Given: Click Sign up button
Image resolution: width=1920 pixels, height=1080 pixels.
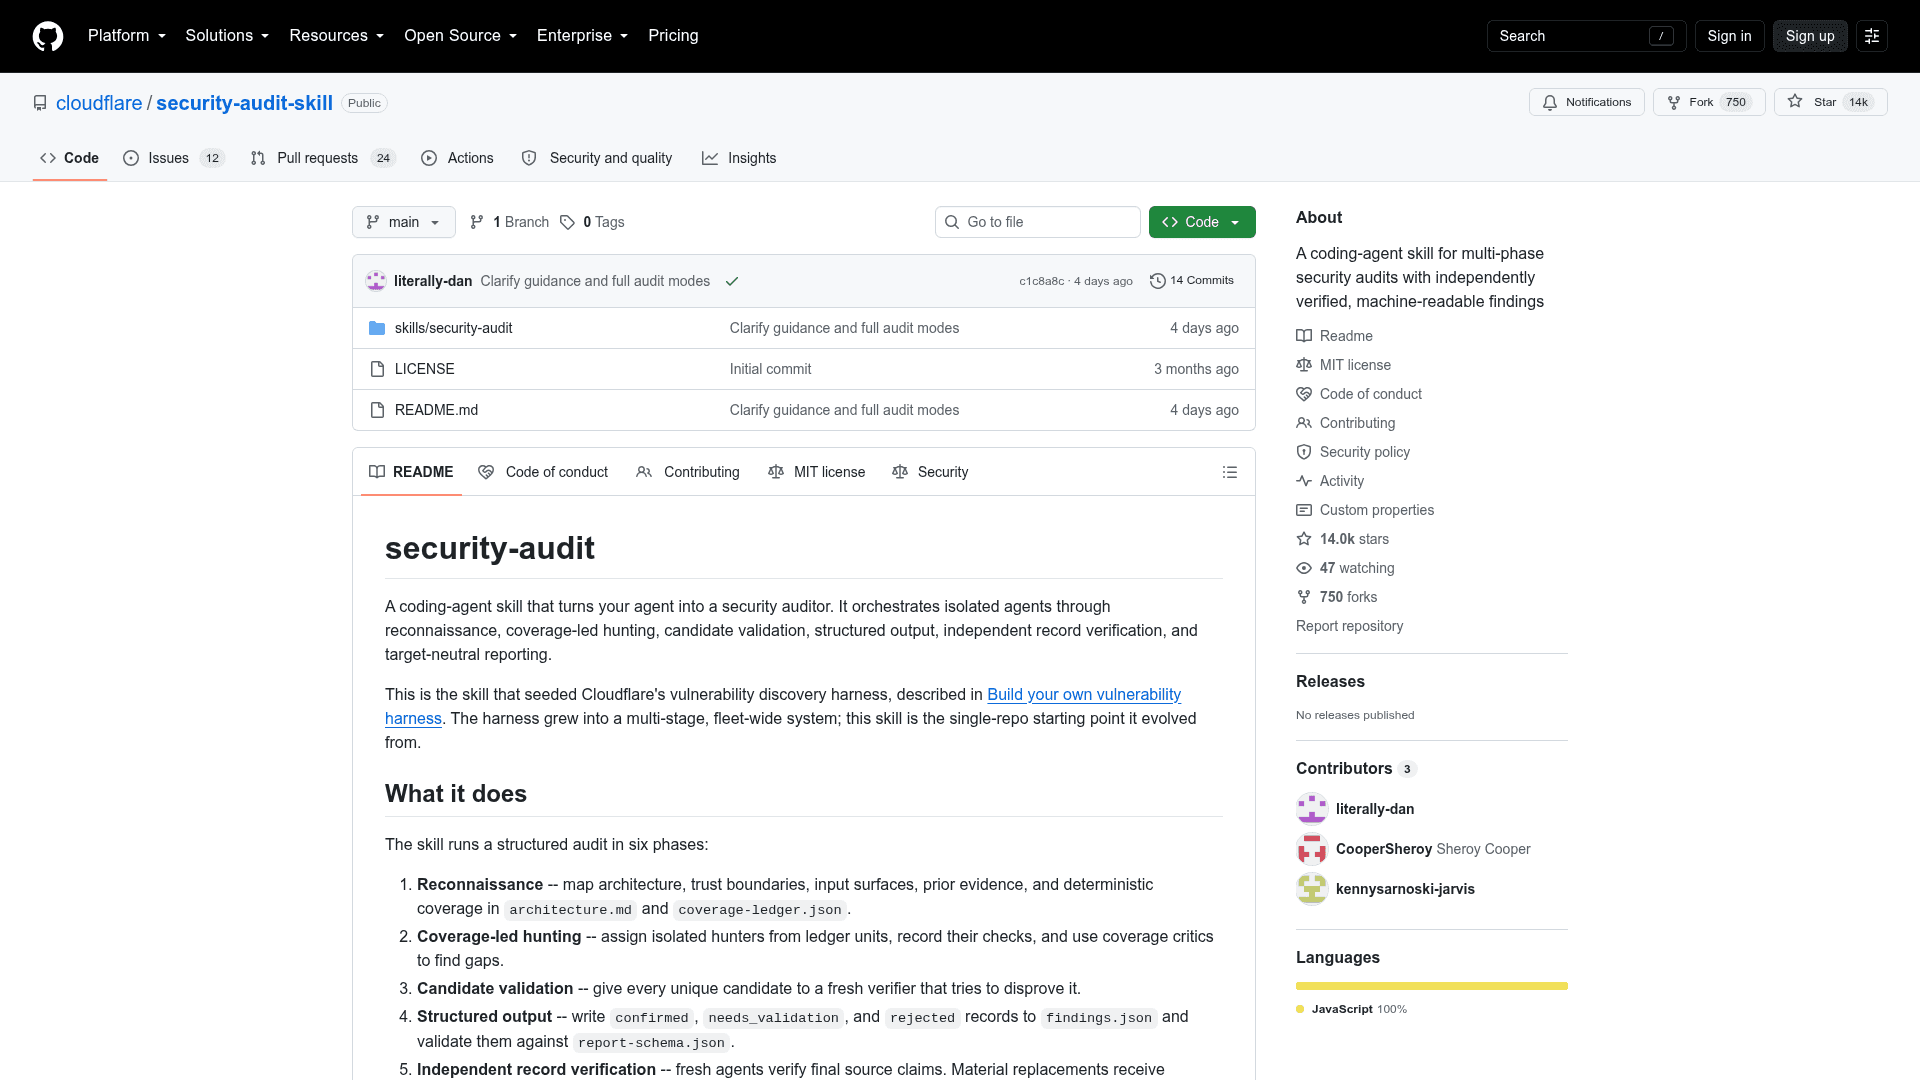Looking at the screenshot, I should pyautogui.click(x=1810, y=36).
